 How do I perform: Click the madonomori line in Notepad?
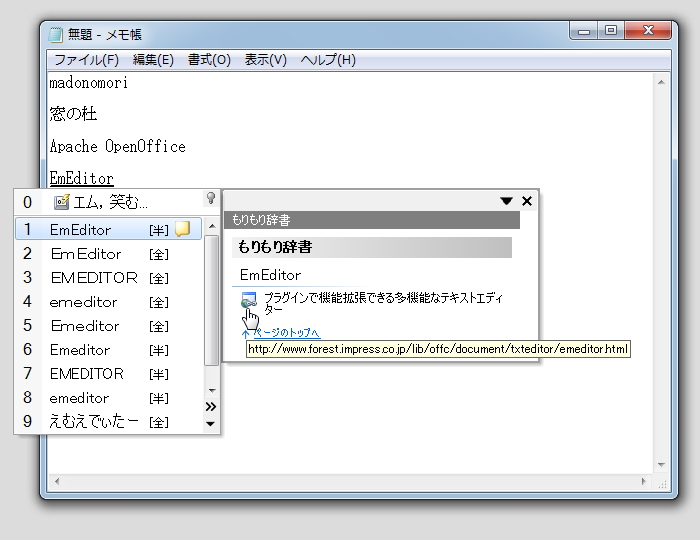click(x=88, y=83)
